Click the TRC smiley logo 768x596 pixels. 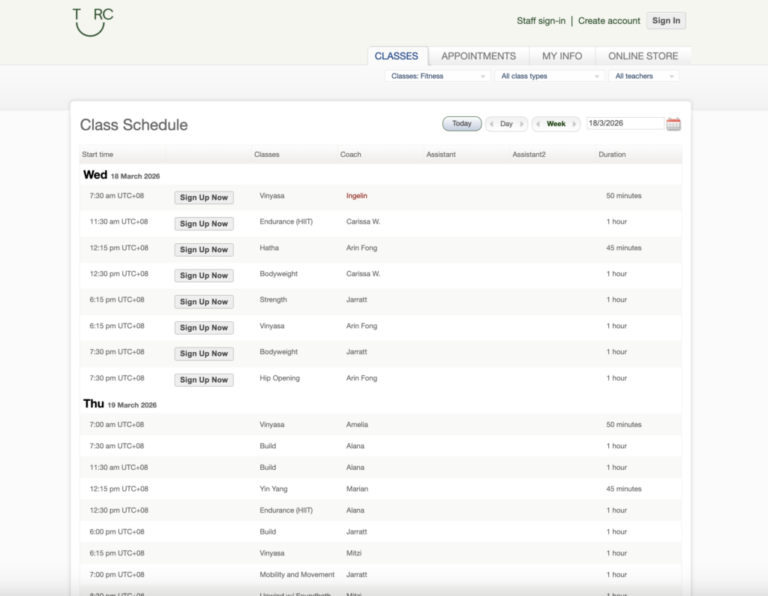click(x=93, y=21)
